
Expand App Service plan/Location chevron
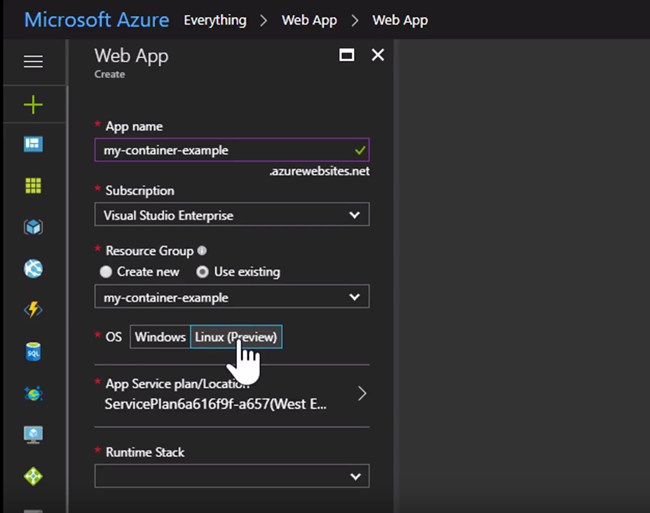(x=362, y=393)
